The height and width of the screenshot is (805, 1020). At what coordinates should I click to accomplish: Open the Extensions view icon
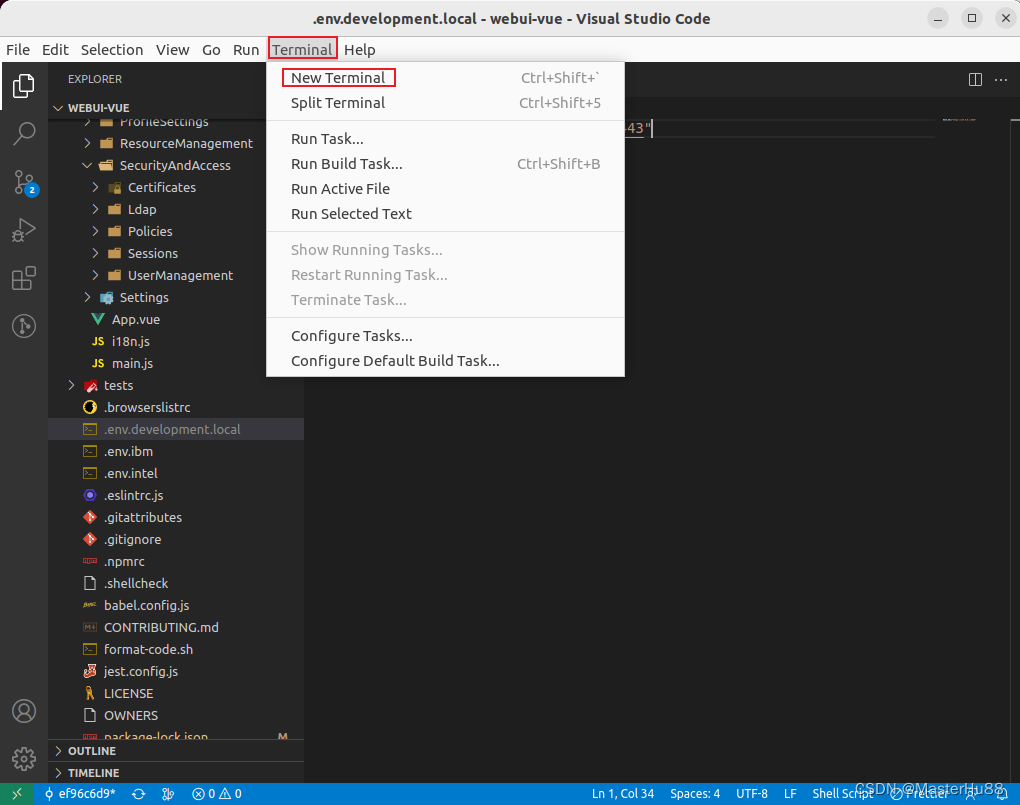coord(23,278)
